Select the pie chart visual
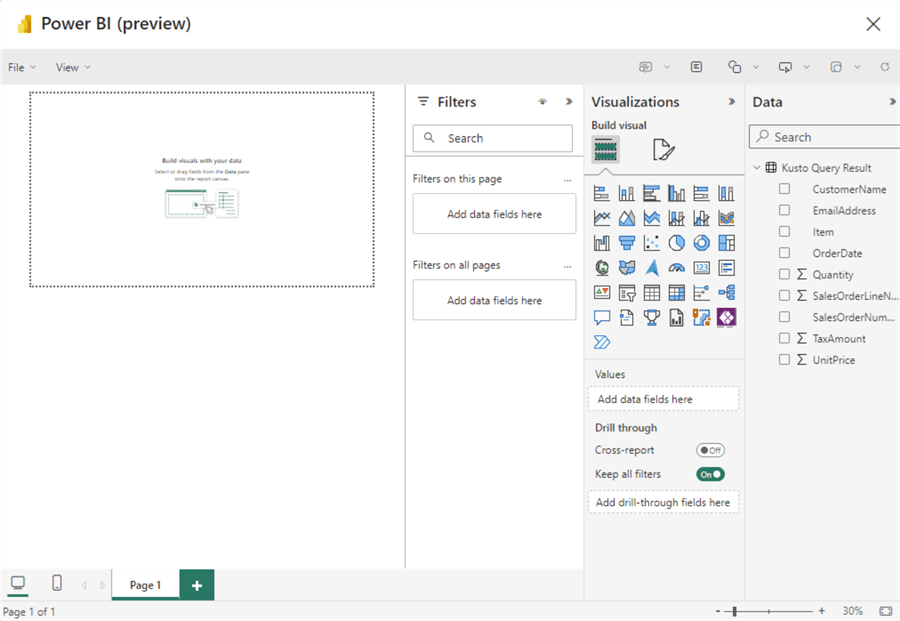Image resolution: width=900 pixels, height=621 pixels. click(x=677, y=243)
